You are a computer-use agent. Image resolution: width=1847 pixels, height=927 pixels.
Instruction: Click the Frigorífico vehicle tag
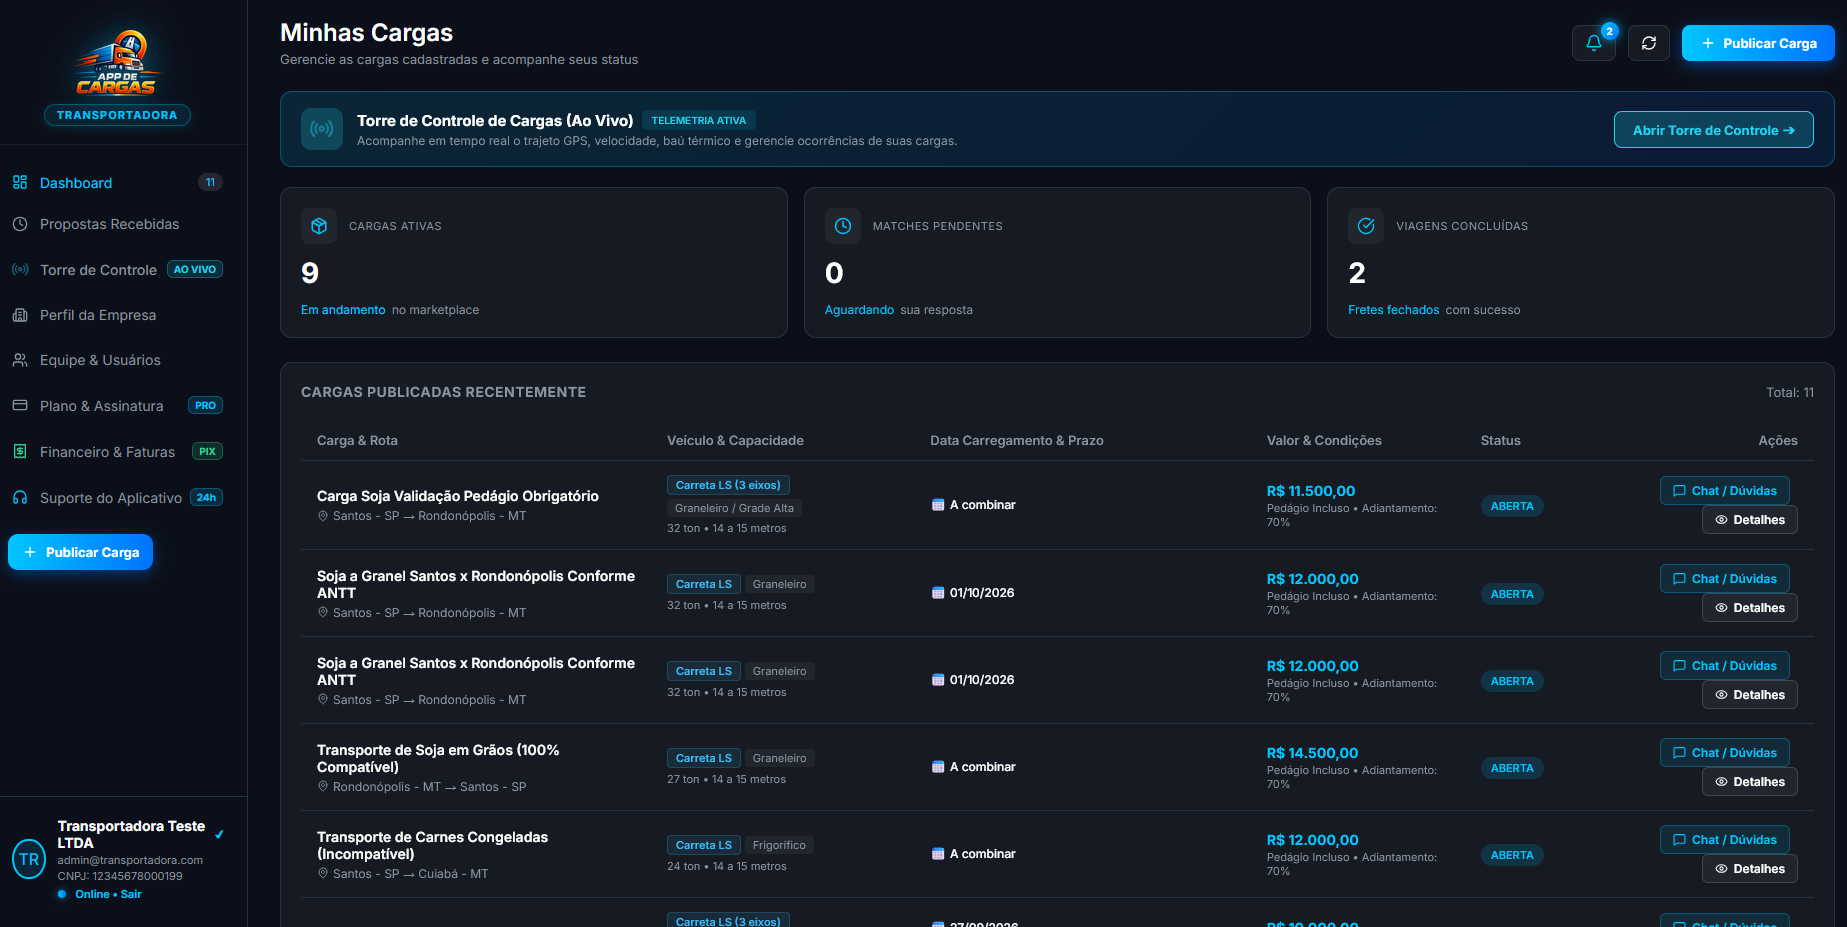pyautogui.click(x=779, y=845)
